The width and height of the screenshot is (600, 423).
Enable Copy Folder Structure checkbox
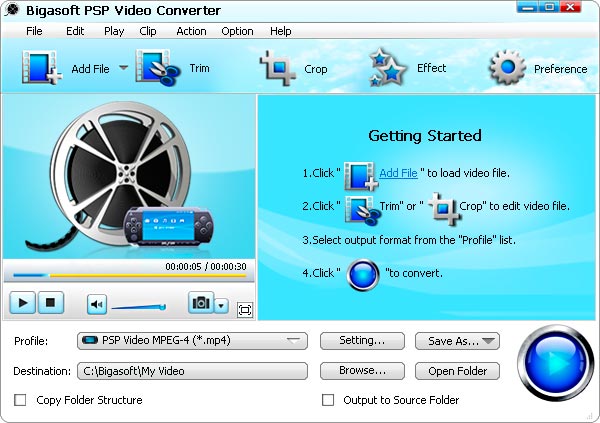pos(20,400)
